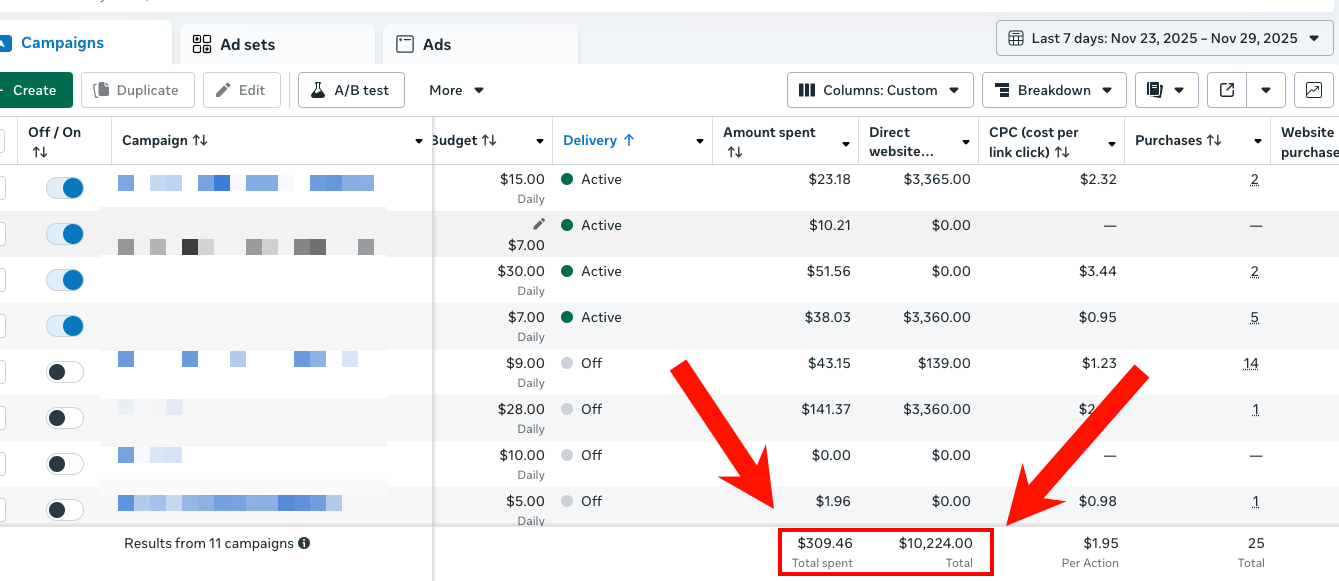
Task: Open the reports icon menu
Action: 1165,90
